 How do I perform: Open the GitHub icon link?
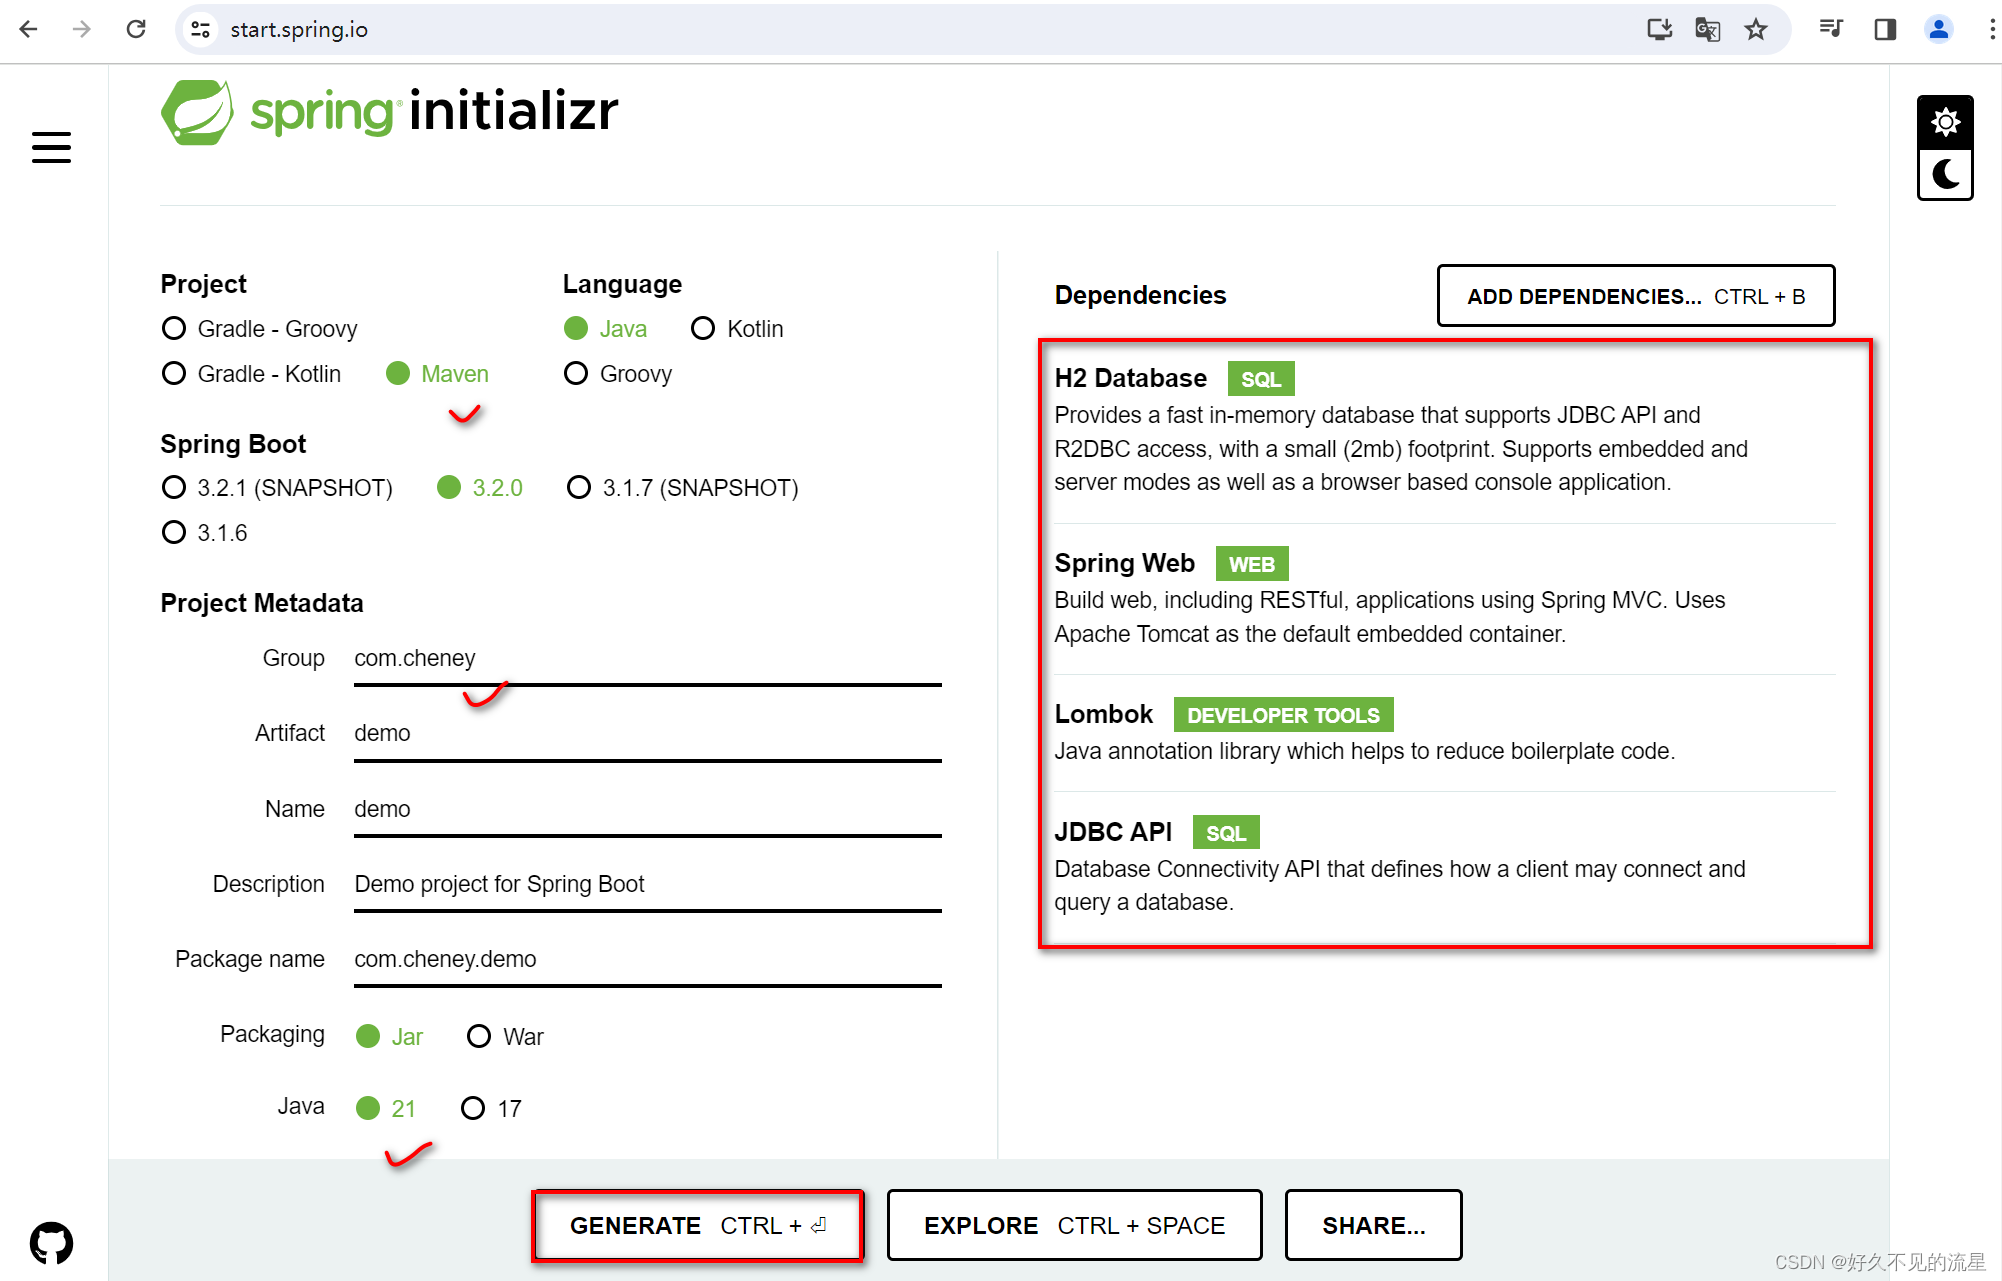[51, 1243]
